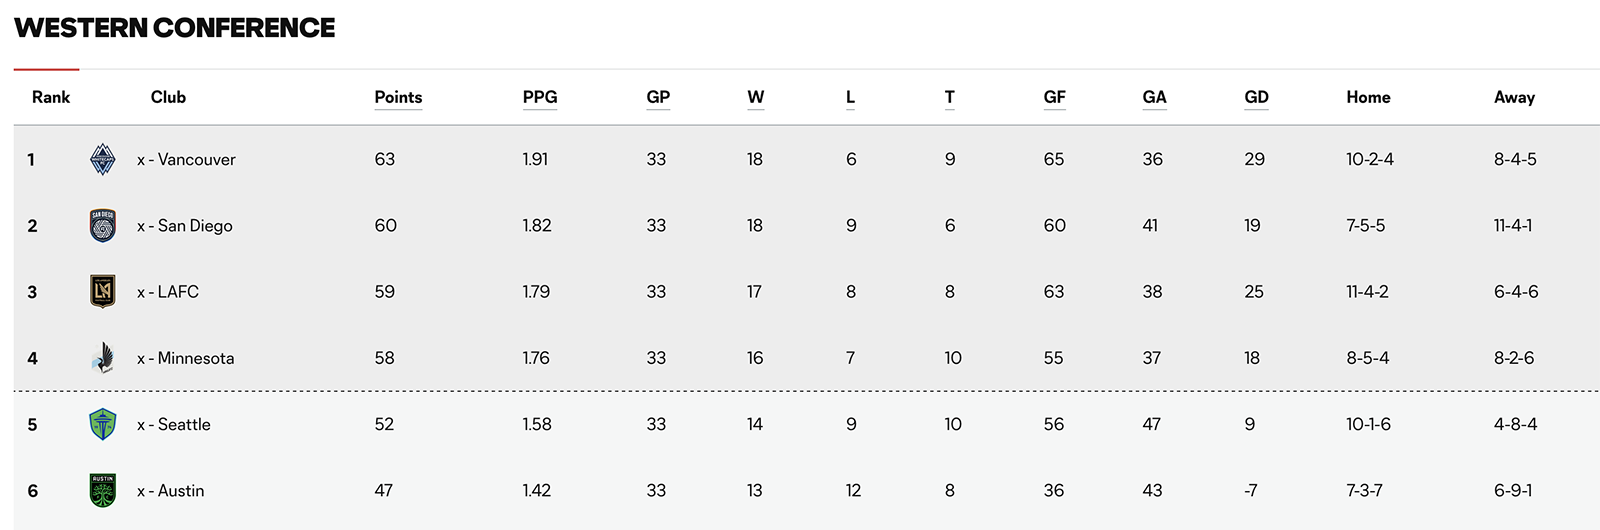Sort by GD goal difference header
The width and height of the screenshot is (1600, 530).
(x=1256, y=97)
